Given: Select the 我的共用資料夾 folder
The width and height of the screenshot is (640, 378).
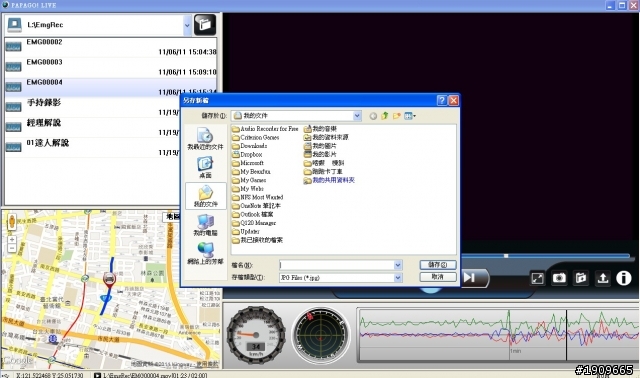Looking at the screenshot, I should (330, 180).
